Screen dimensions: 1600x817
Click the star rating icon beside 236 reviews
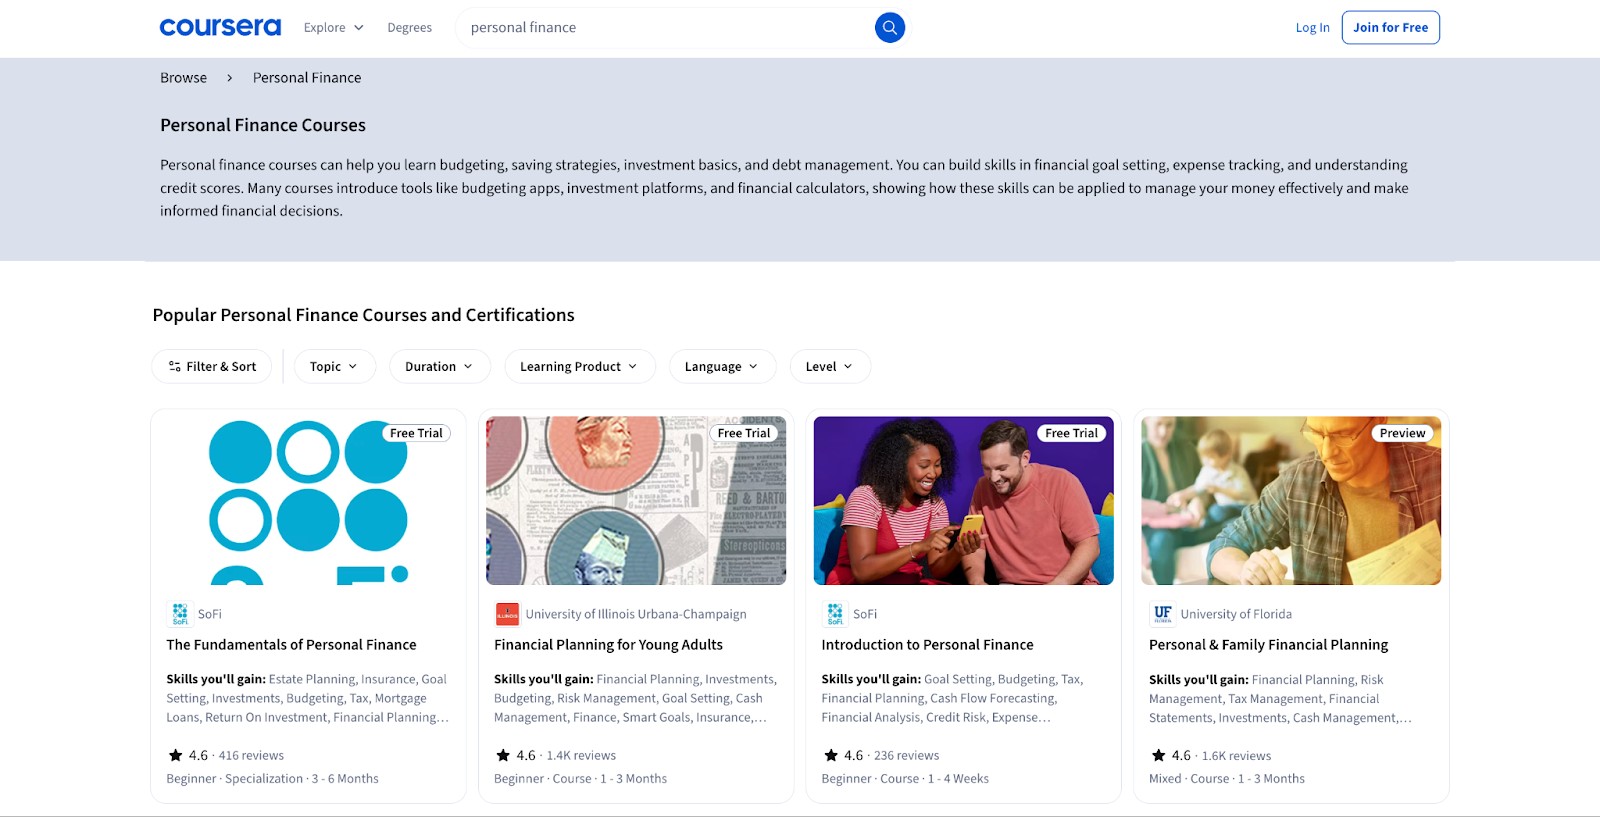click(x=831, y=755)
